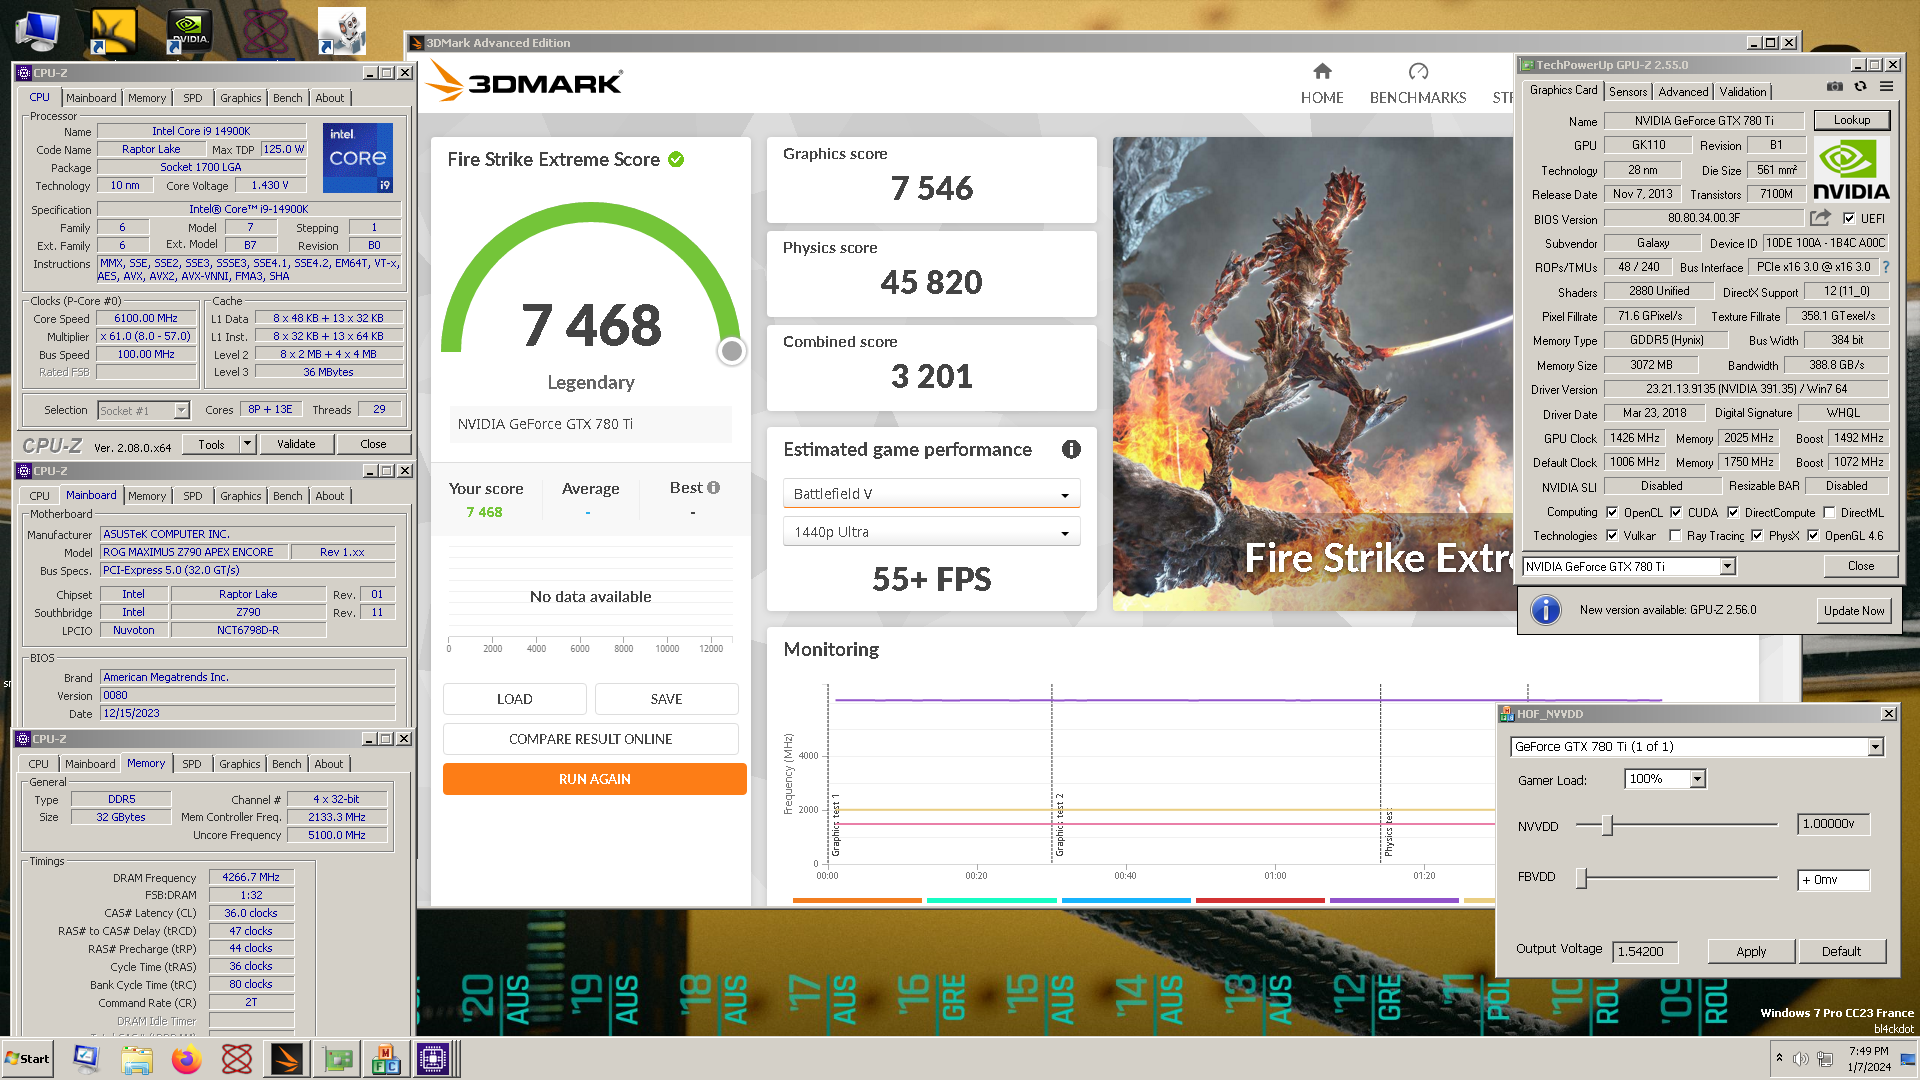Click the MFC blocks taskbar icon
This screenshot has width=1920, height=1080.
[386, 1059]
